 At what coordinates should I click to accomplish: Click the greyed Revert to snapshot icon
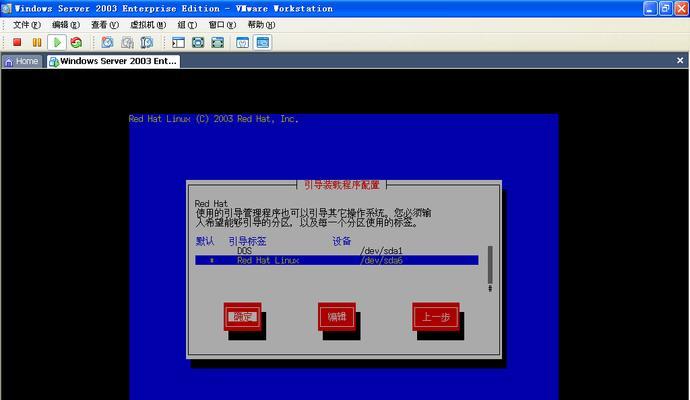pyautogui.click(x=127, y=42)
